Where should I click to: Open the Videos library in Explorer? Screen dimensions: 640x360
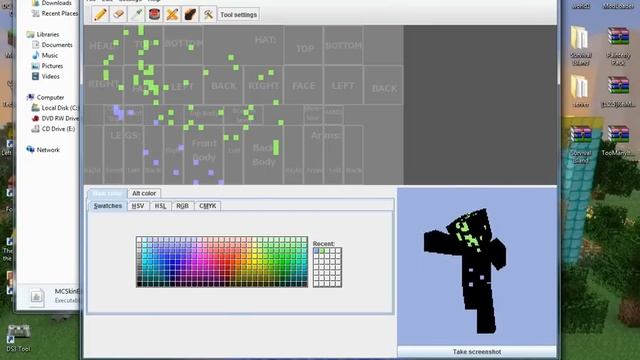(46, 76)
